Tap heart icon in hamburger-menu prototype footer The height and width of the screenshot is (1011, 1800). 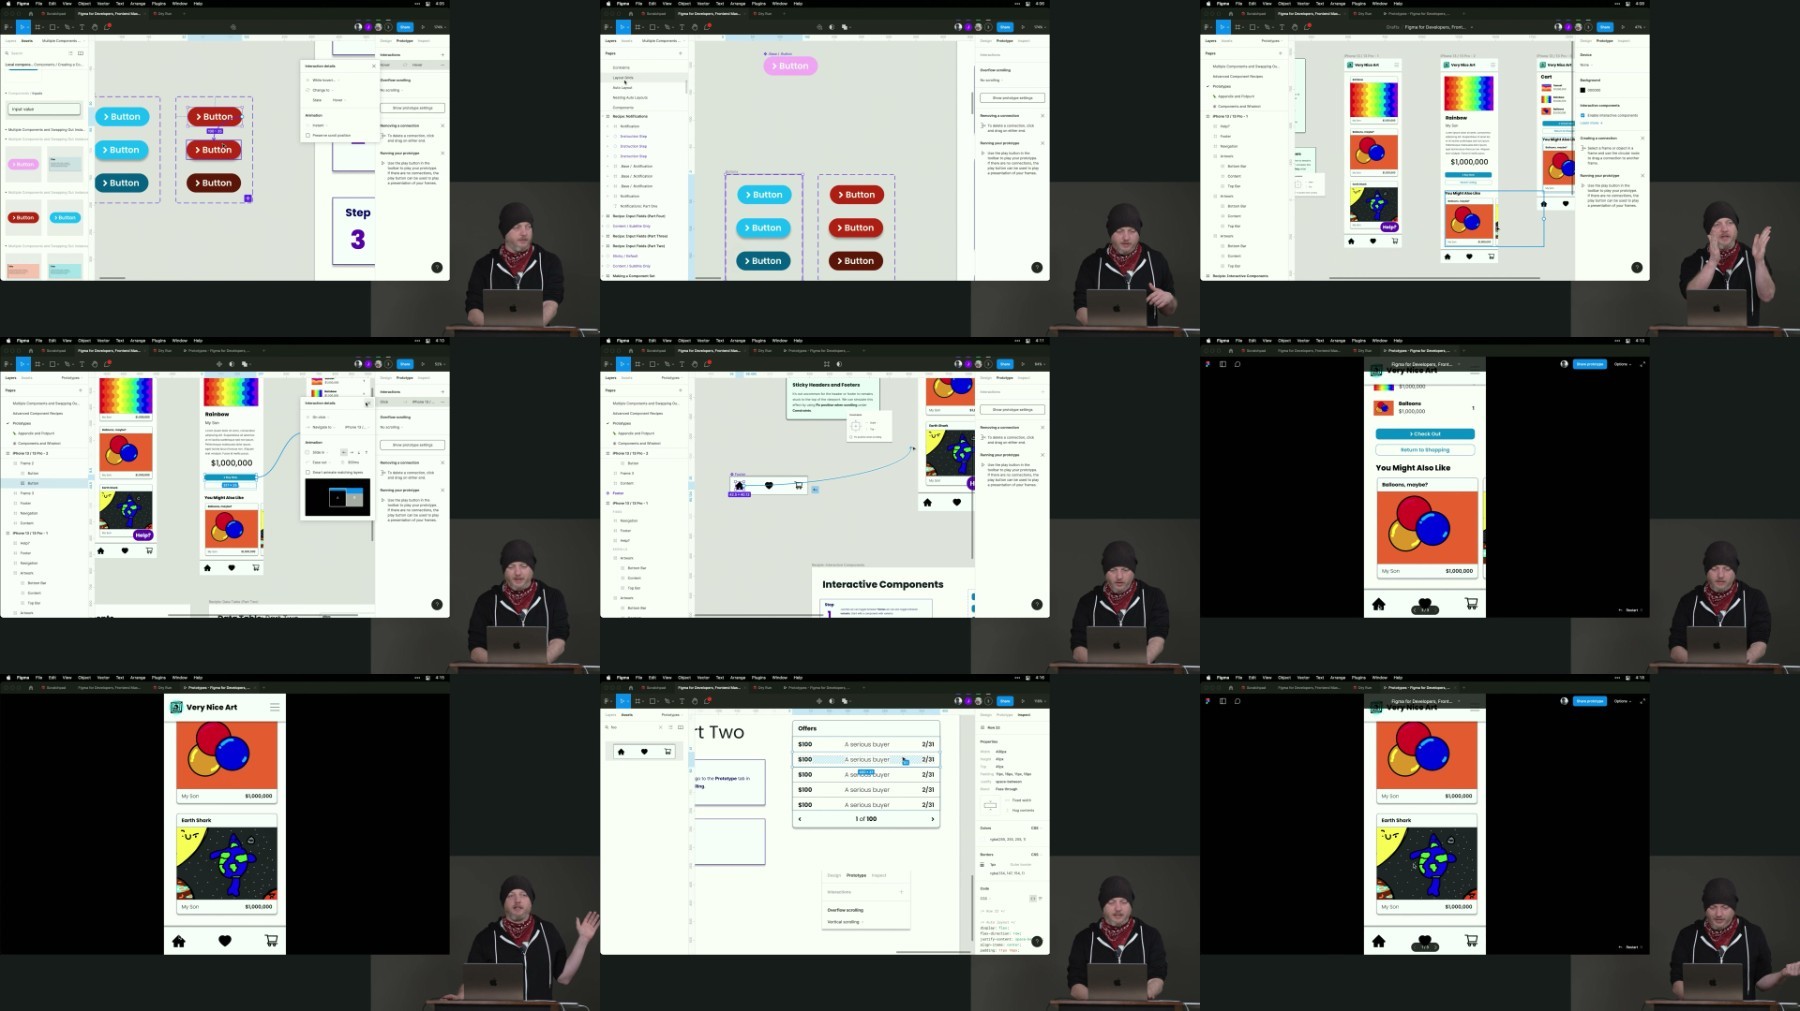coord(225,941)
